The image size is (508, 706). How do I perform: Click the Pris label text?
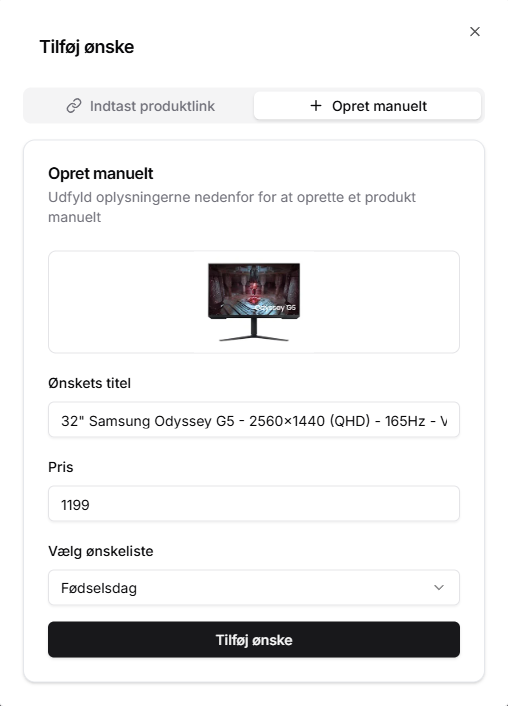tap(61, 467)
